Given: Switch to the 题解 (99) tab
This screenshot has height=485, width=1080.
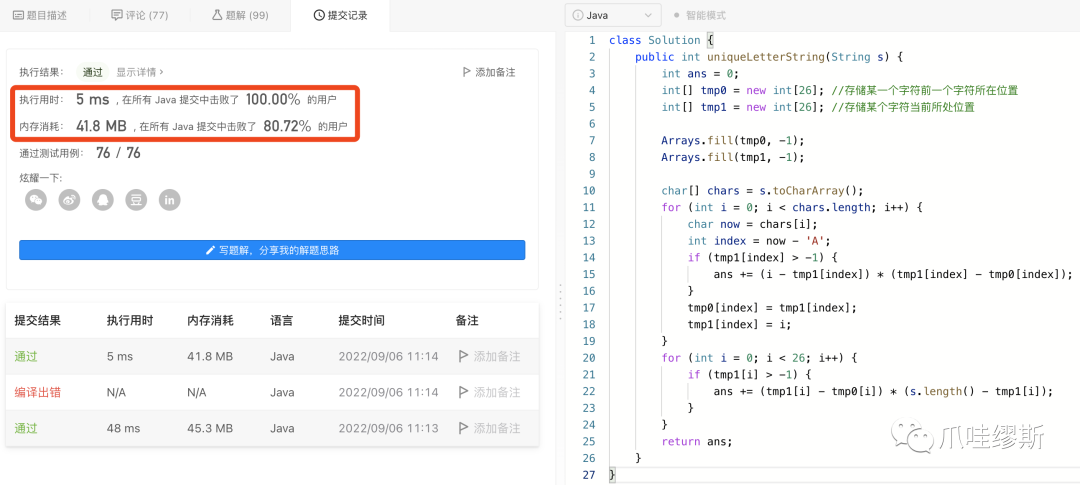Looking at the screenshot, I should coord(240,15).
